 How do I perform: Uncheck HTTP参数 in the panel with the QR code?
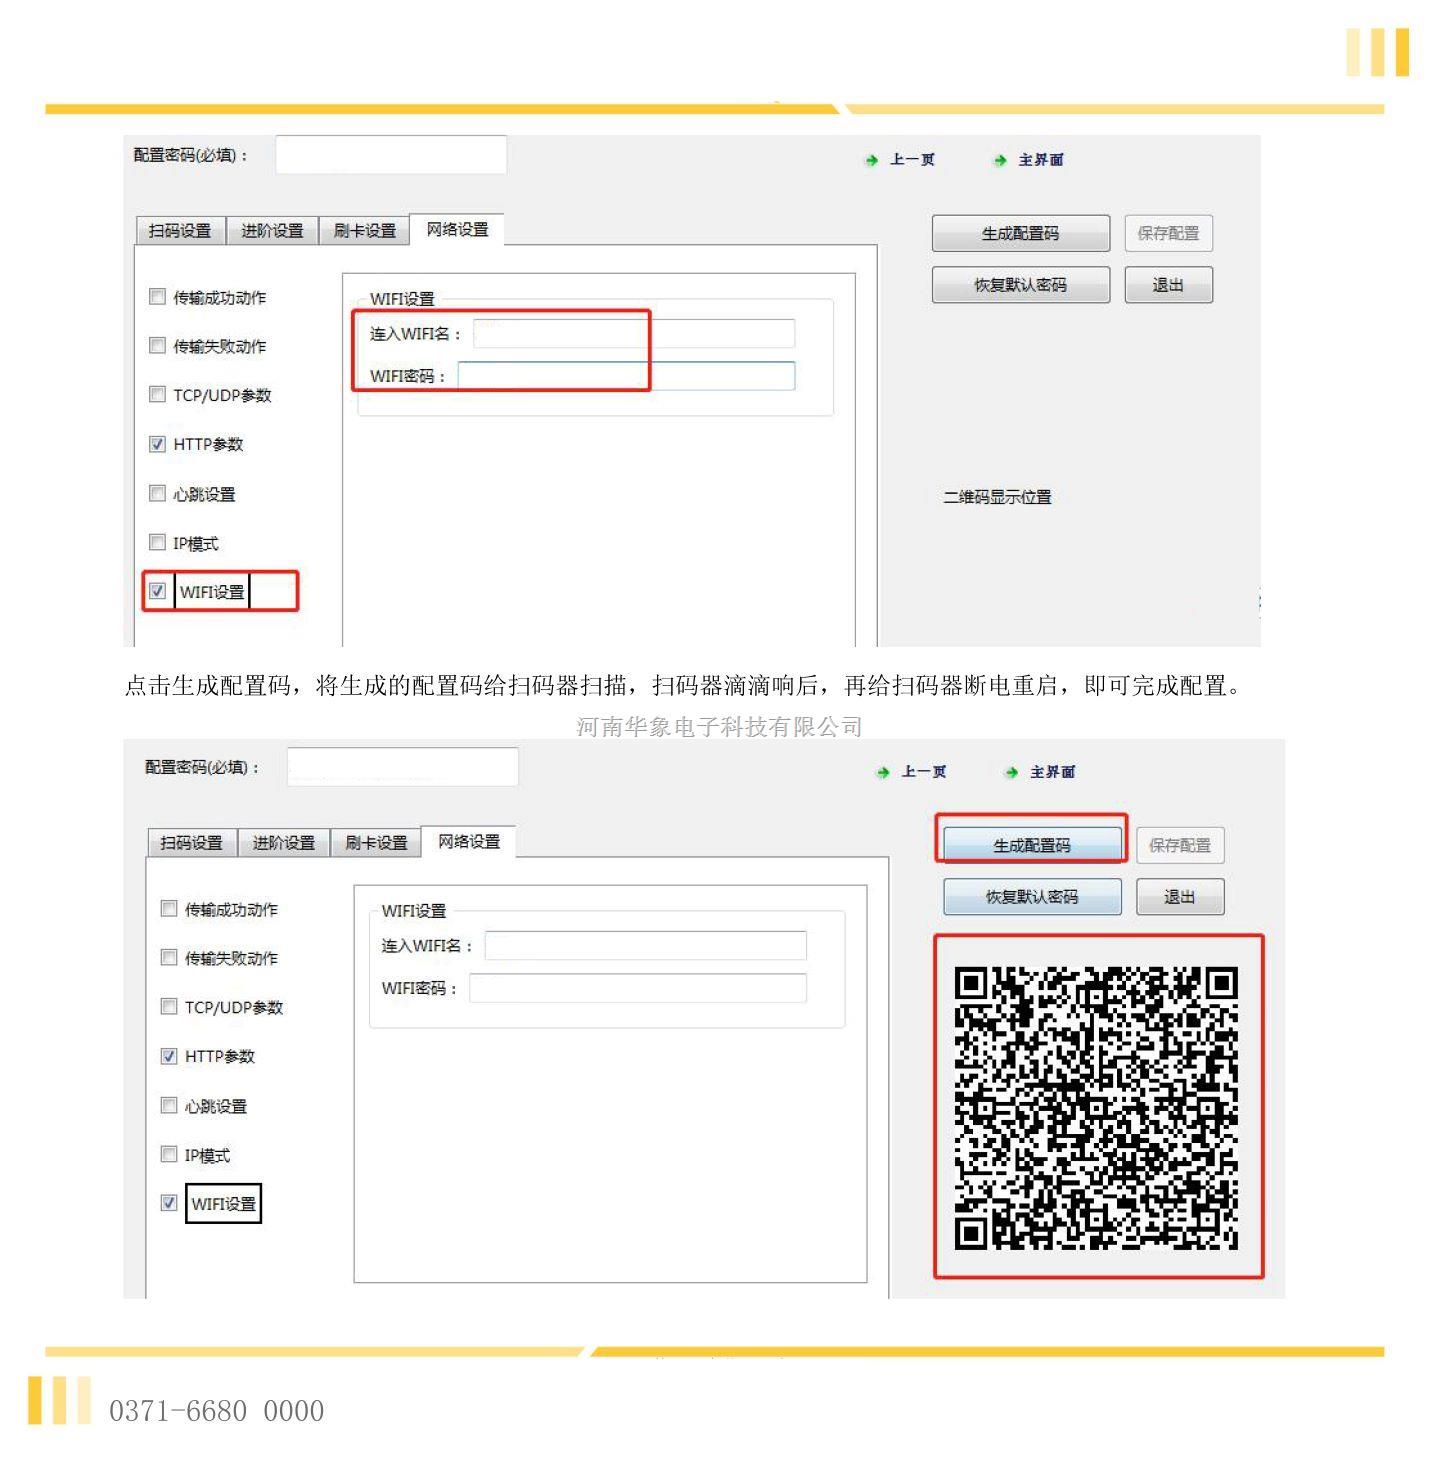tap(169, 1056)
